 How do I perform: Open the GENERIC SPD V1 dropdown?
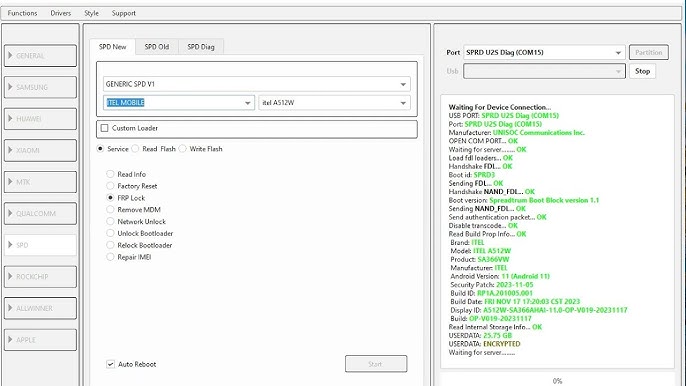click(257, 84)
